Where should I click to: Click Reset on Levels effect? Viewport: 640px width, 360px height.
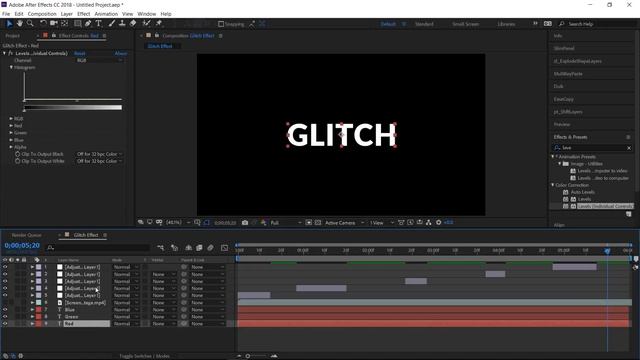pyautogui.click(x=80, y=53)
